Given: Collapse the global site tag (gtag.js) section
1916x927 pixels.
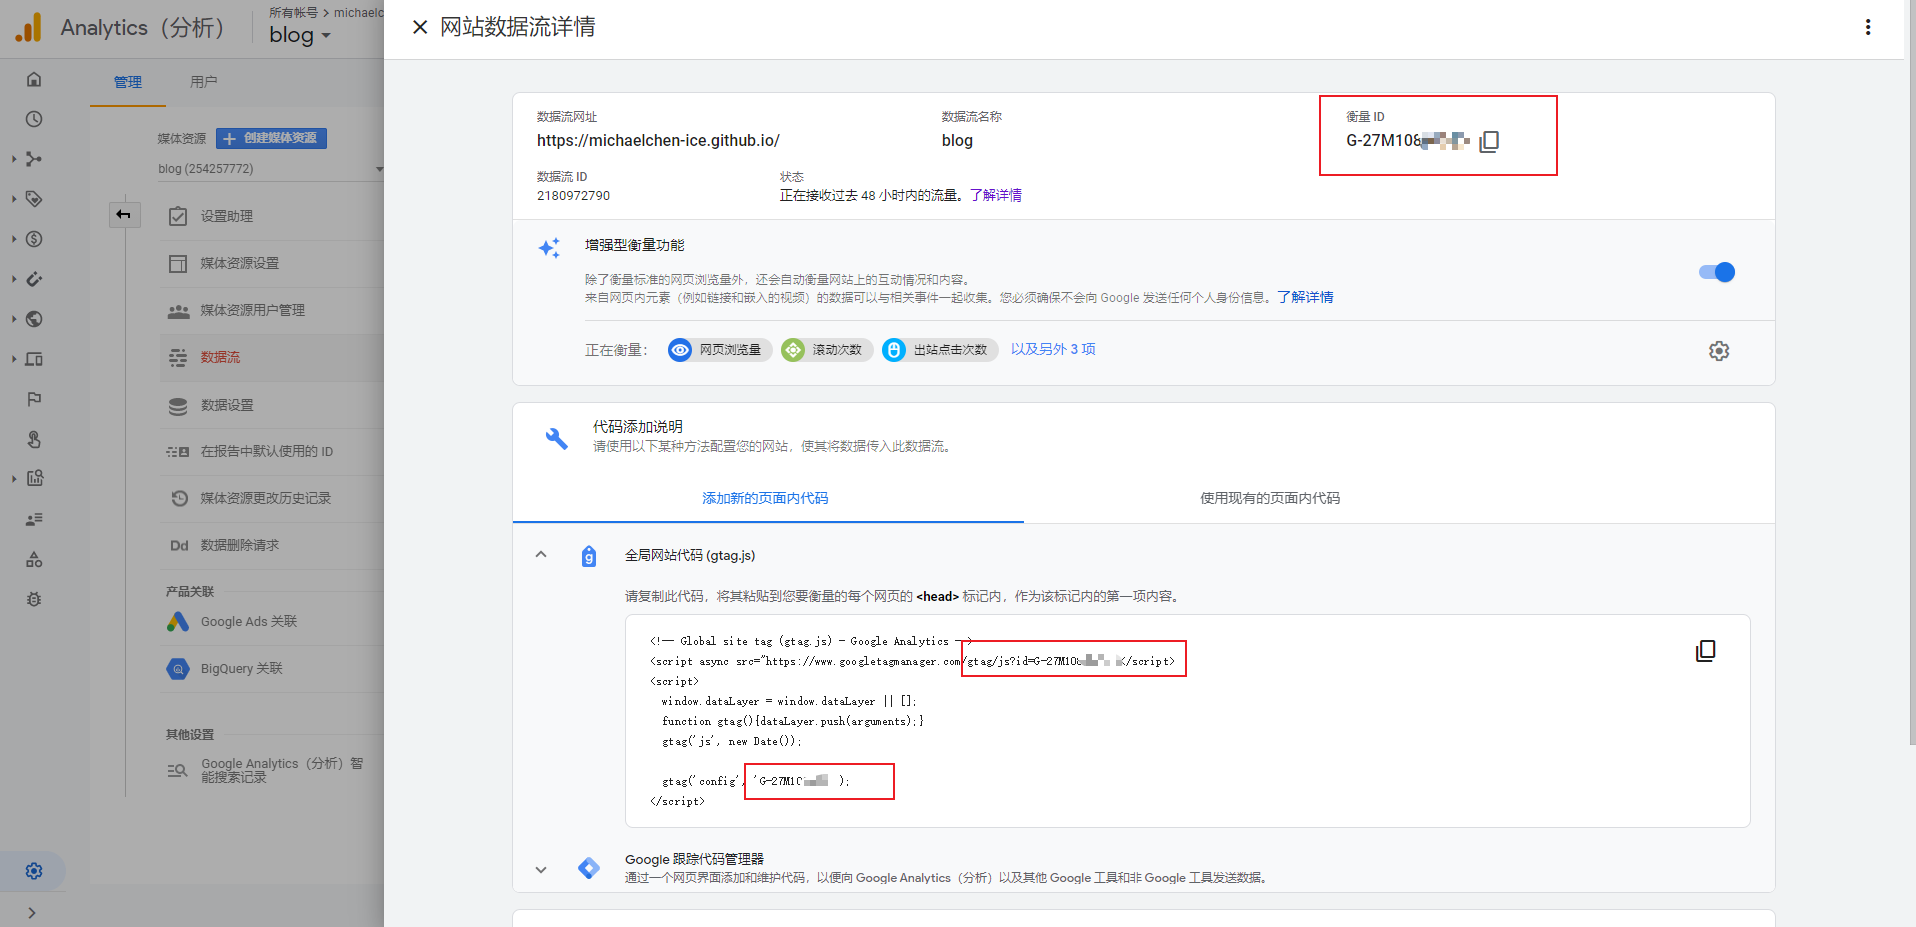Looking at the screenshot, I should 541,555.
